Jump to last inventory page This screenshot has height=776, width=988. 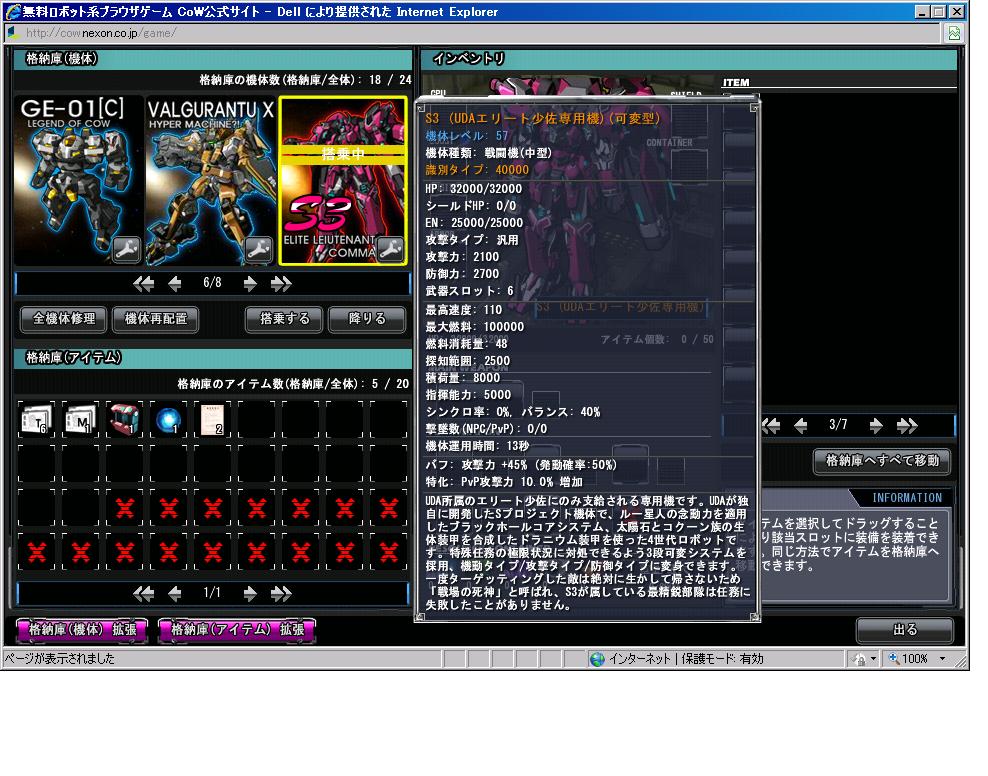[907, 426]
